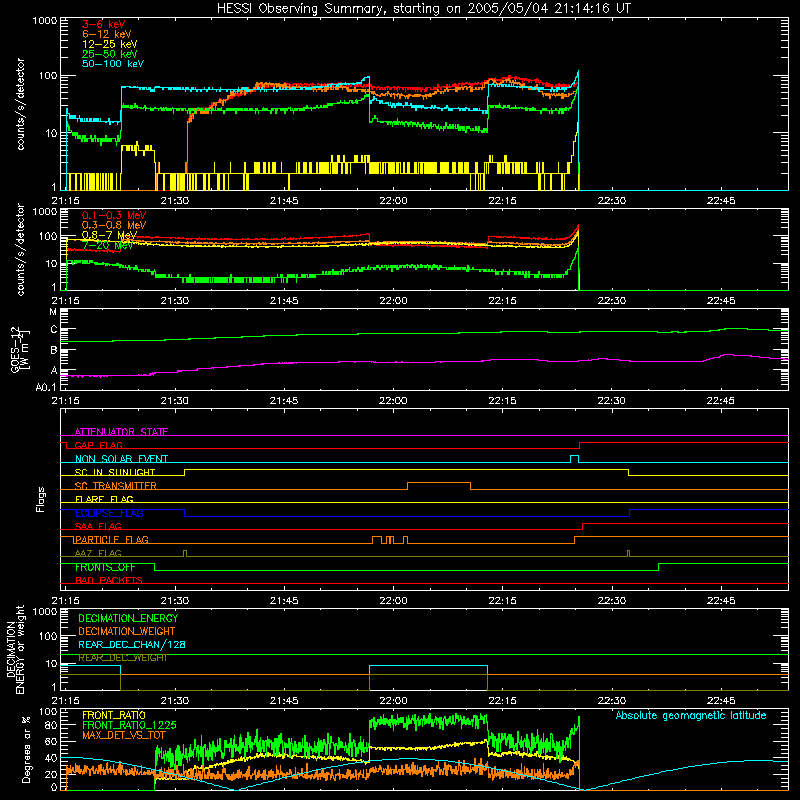
Task: Select the PARTICLE_FLAG label
Action: [x=112, y=539]
